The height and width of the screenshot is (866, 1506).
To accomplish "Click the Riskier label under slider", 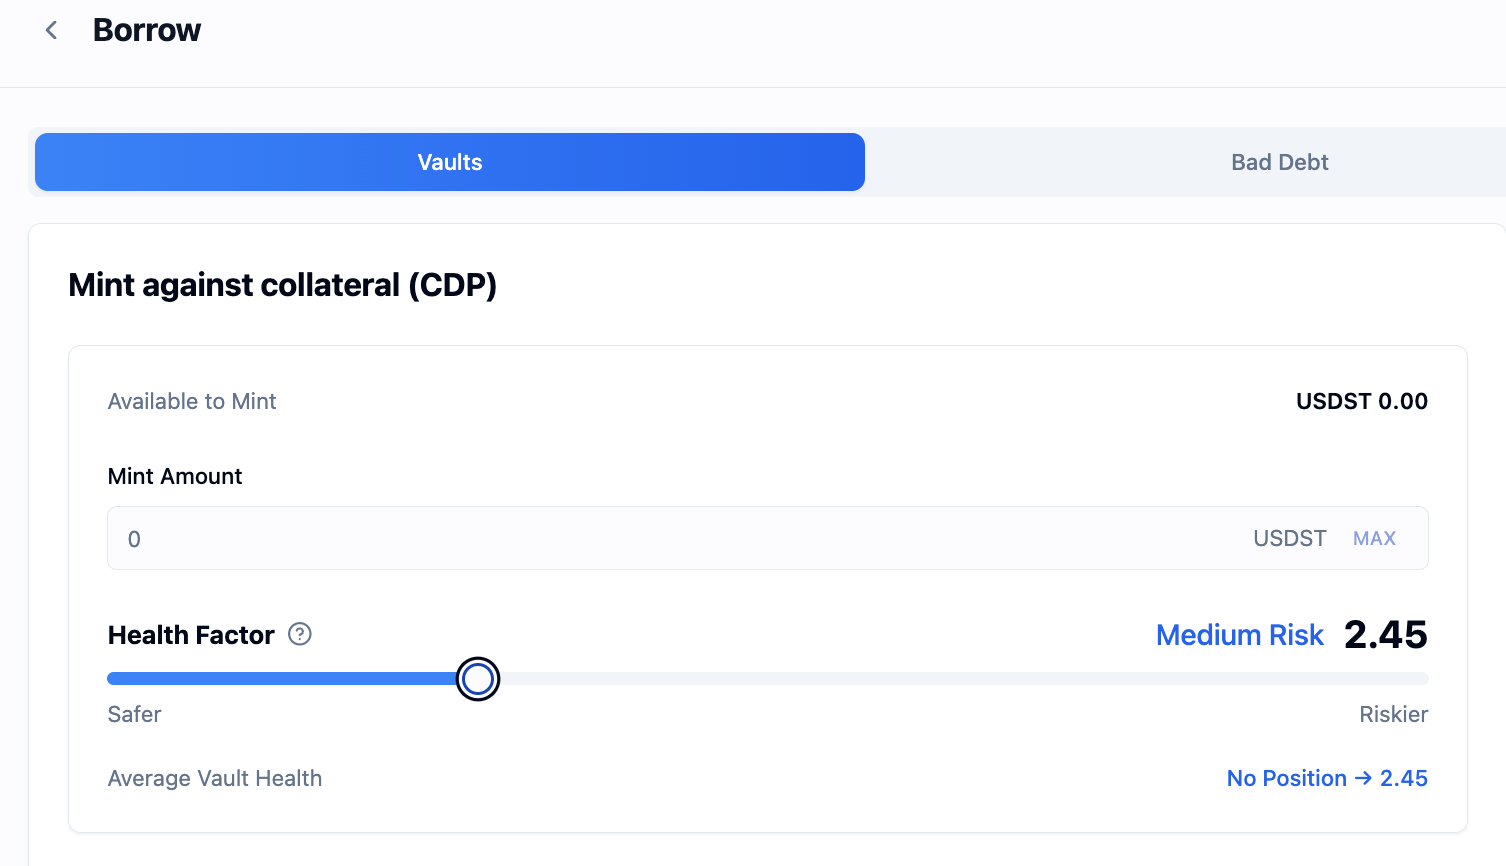I will [1393, 714].
